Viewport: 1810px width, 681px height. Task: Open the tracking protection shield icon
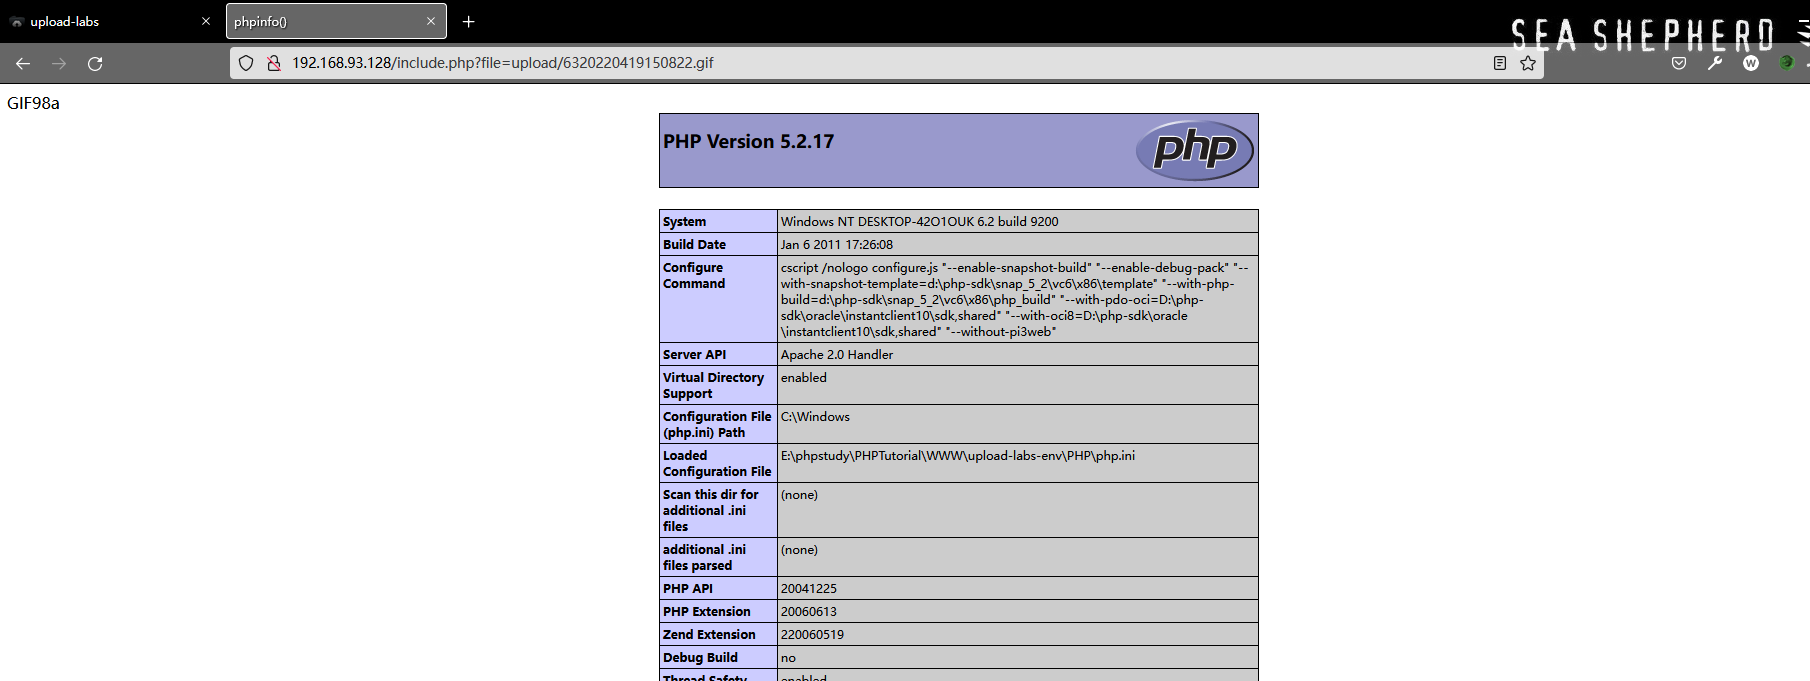click(246, 63)
